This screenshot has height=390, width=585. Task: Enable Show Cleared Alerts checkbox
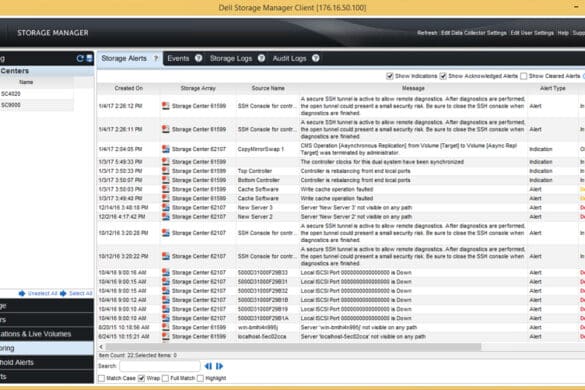click(x=524, y=76)
